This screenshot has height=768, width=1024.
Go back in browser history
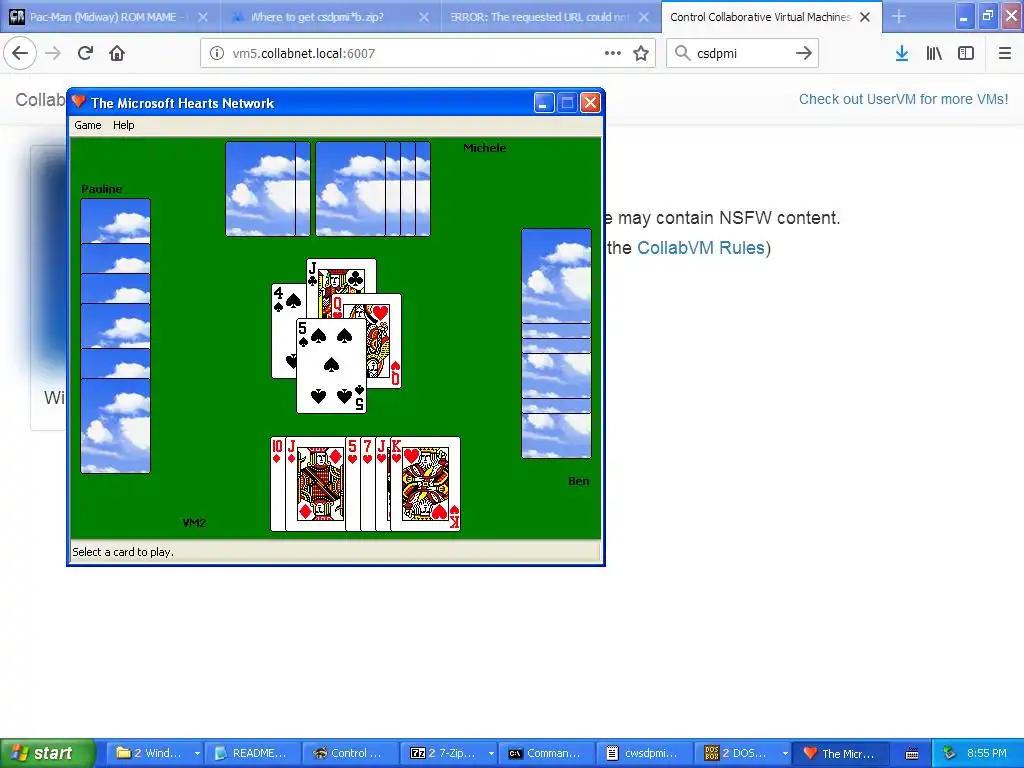coord(20,54)
